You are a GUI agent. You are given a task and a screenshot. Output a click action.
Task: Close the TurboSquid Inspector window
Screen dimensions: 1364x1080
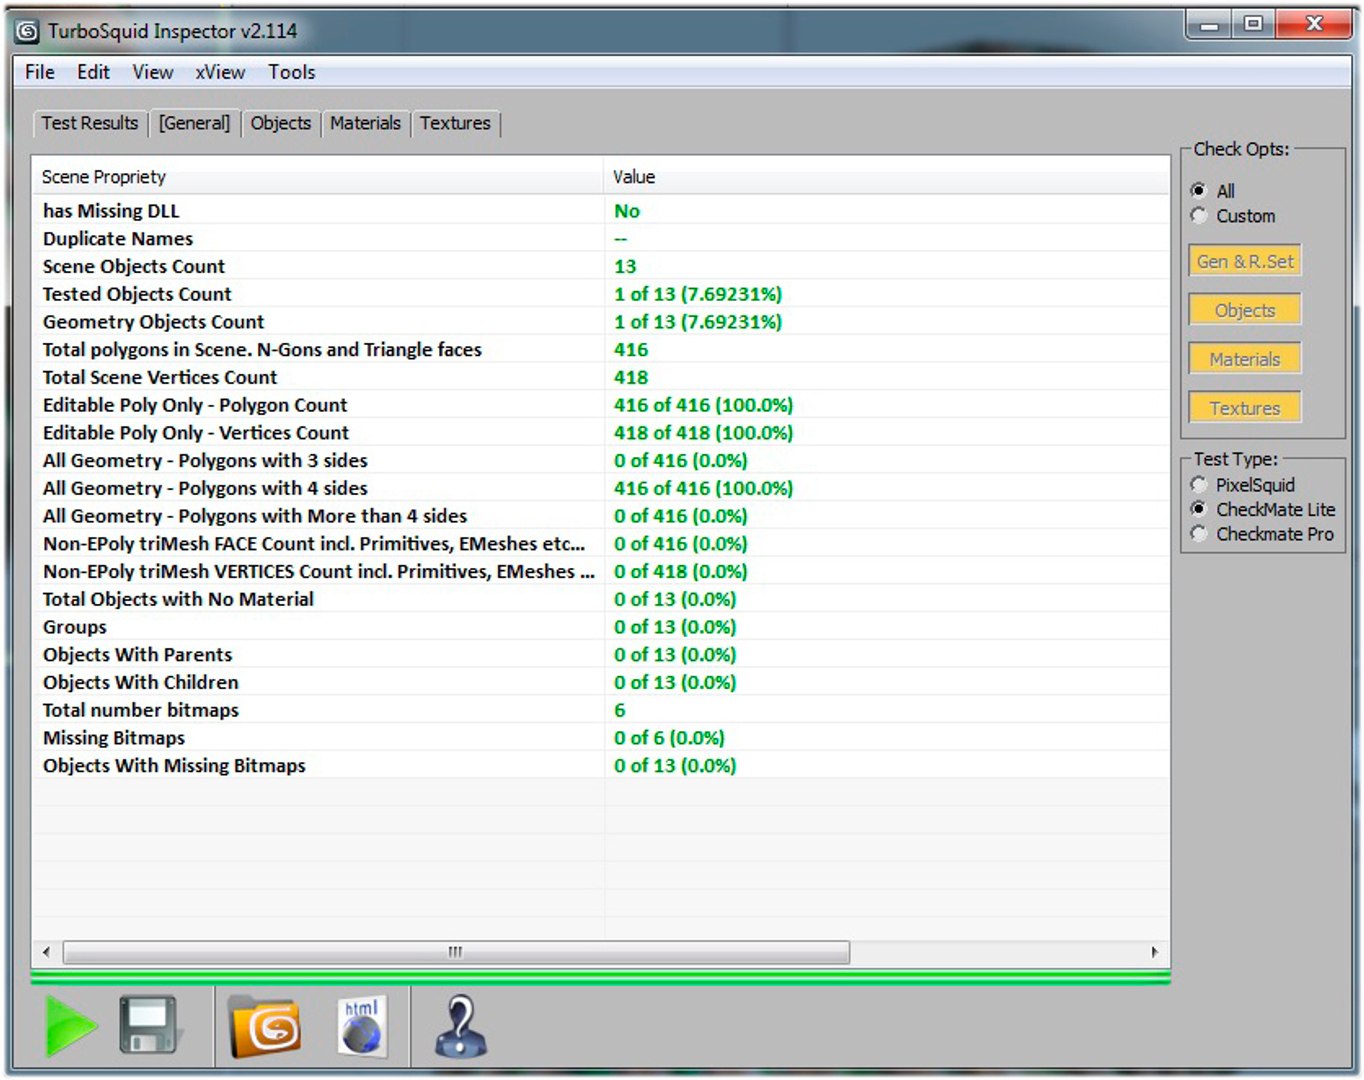1315,24
